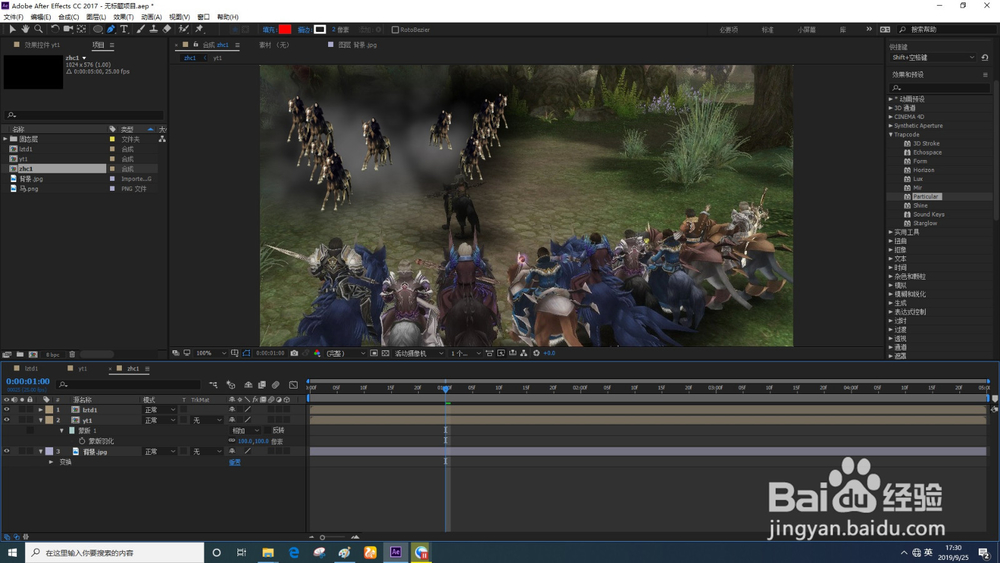
Task: Select the Ellipse shape tool
Action: point(98,29)
